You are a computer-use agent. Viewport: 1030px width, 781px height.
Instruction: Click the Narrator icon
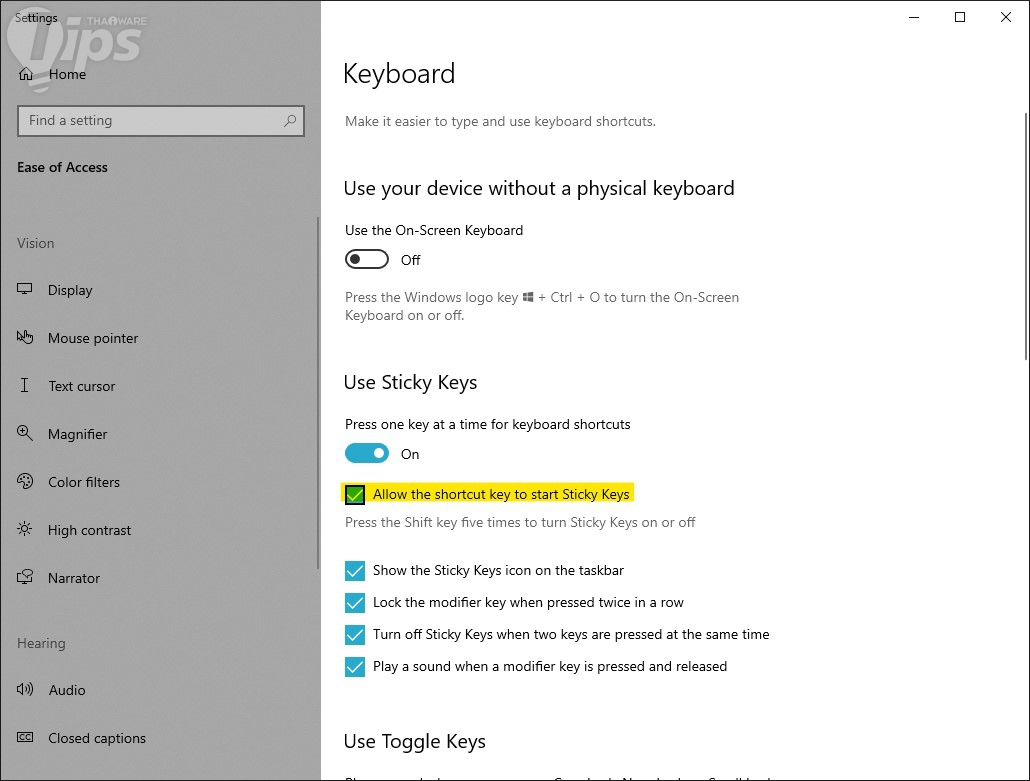(26, 578)
